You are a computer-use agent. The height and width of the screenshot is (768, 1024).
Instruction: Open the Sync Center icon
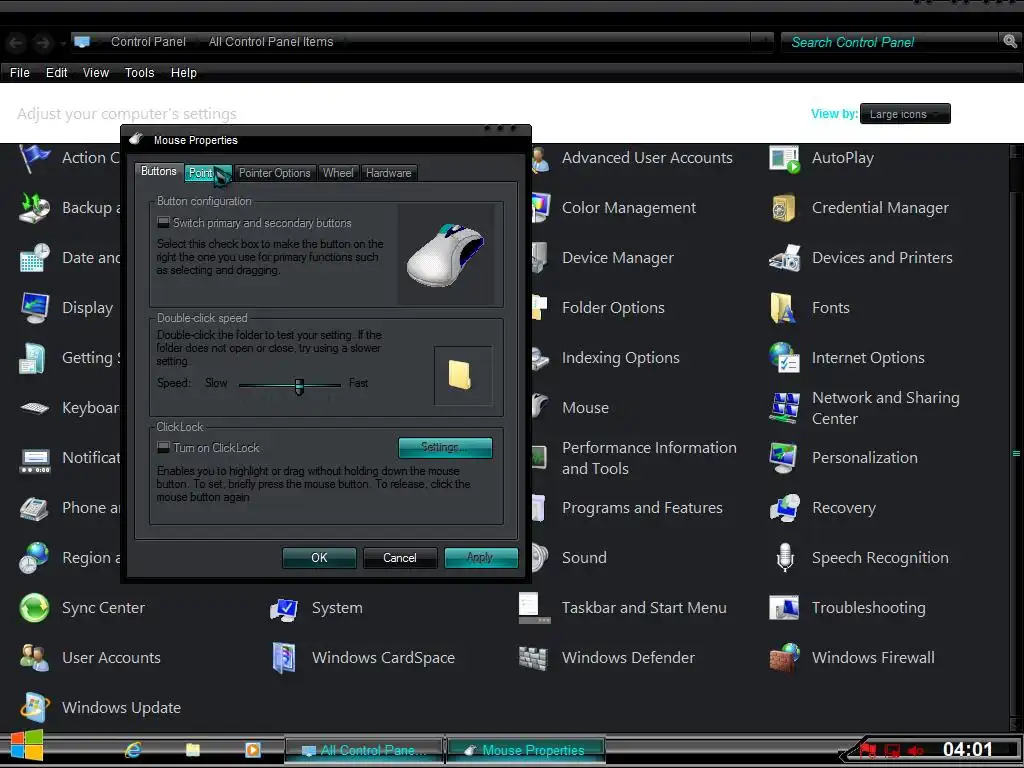point(34,608)
